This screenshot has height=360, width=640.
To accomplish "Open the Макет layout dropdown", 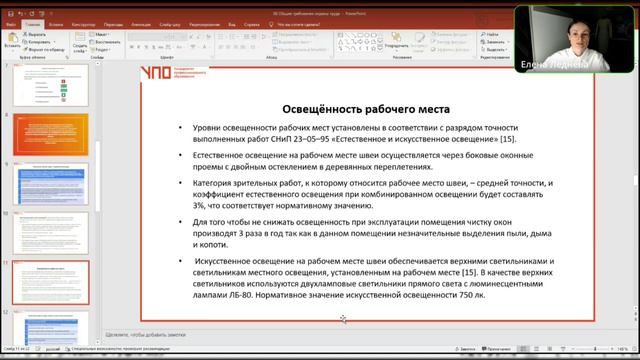I will pos(100,34).
